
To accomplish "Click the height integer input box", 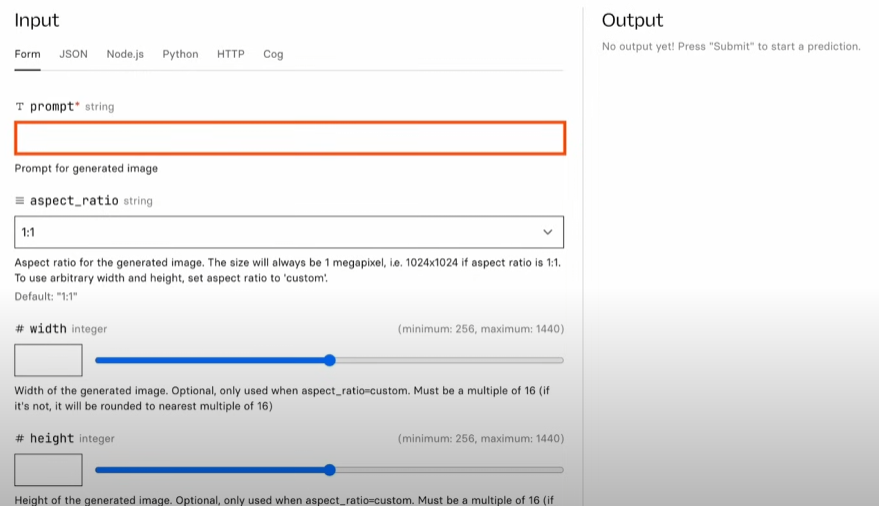I will (48, 470).
